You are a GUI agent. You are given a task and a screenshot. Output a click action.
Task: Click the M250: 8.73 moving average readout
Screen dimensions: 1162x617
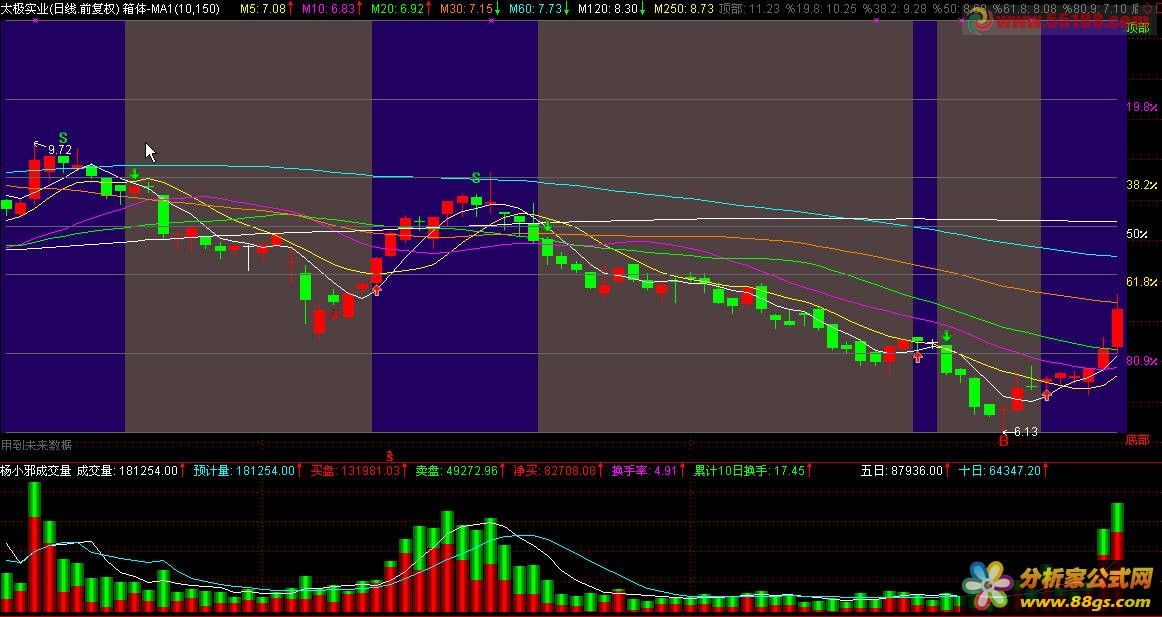[684, 8]
